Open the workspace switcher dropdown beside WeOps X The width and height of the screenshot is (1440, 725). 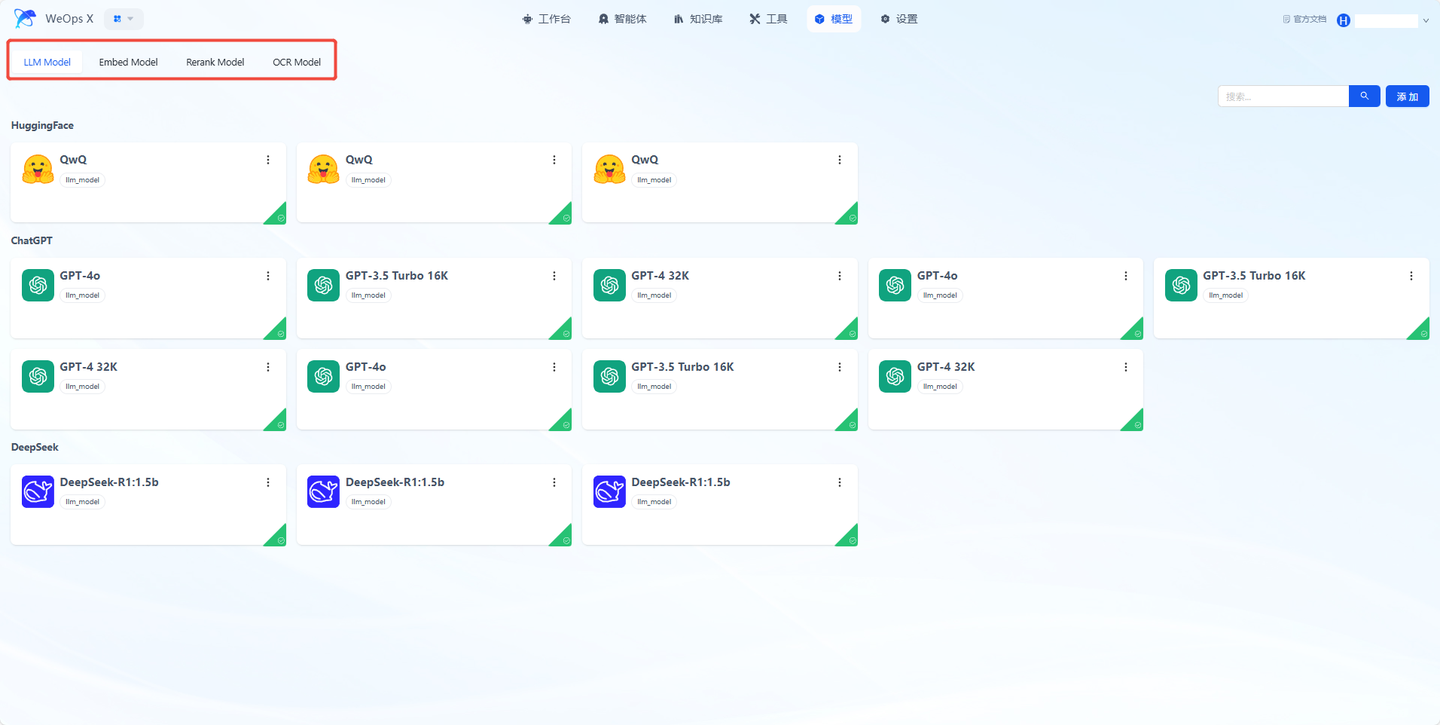pos(124,19)
